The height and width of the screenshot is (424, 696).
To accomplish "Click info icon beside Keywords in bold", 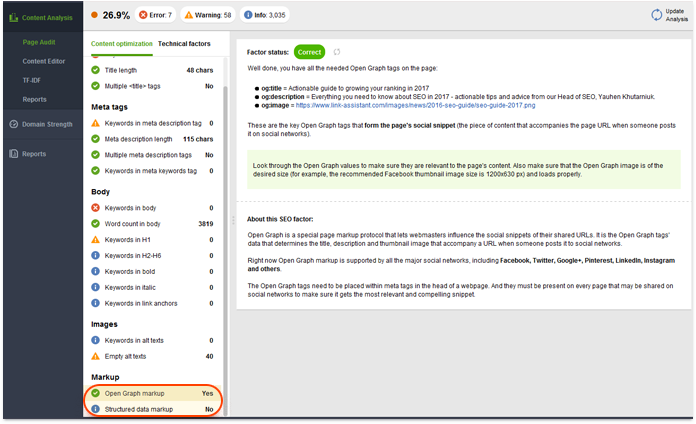I will [x=95, y=271].
